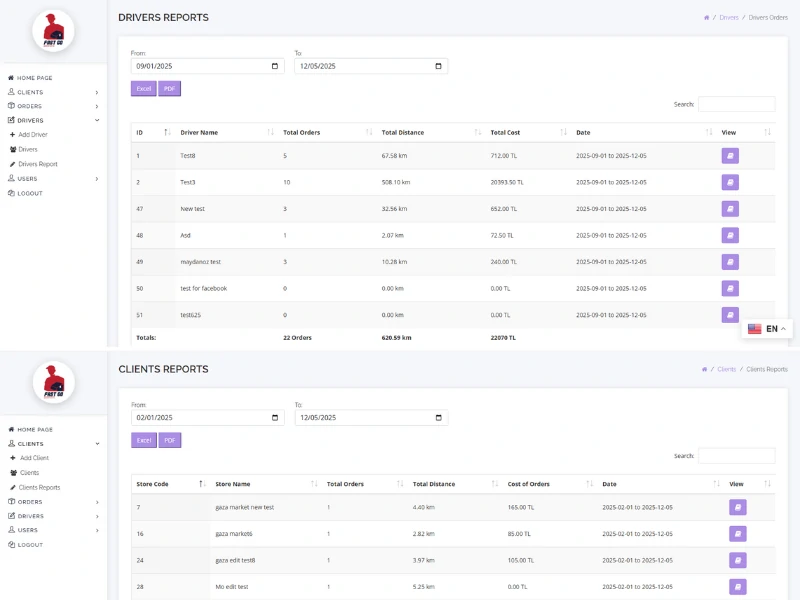Click view icon for driver 'Asd'
Viewport: 800px width, 600px height.
730,235
